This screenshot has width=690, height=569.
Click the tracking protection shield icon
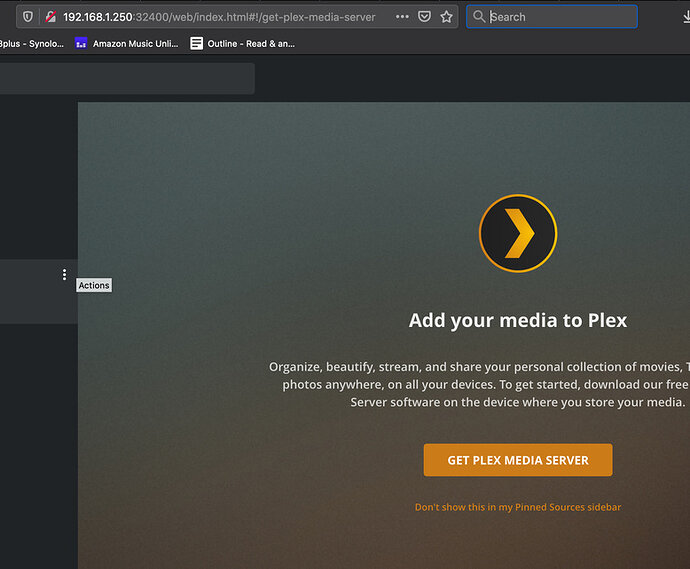[x=28, y=17]
